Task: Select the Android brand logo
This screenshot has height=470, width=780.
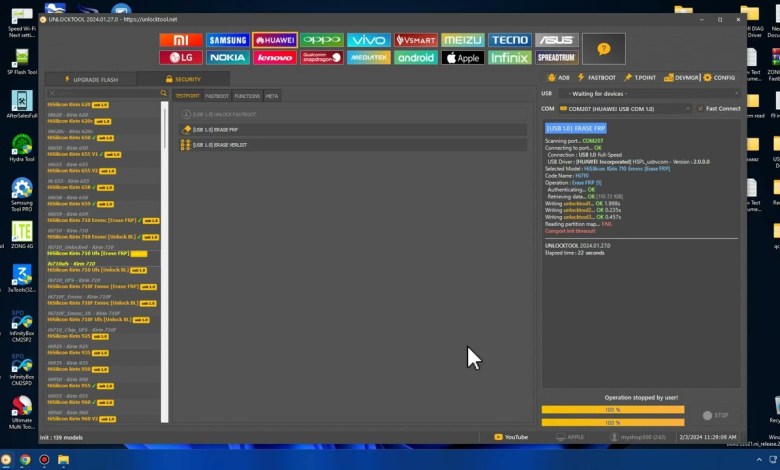Action: coord(416,58)
